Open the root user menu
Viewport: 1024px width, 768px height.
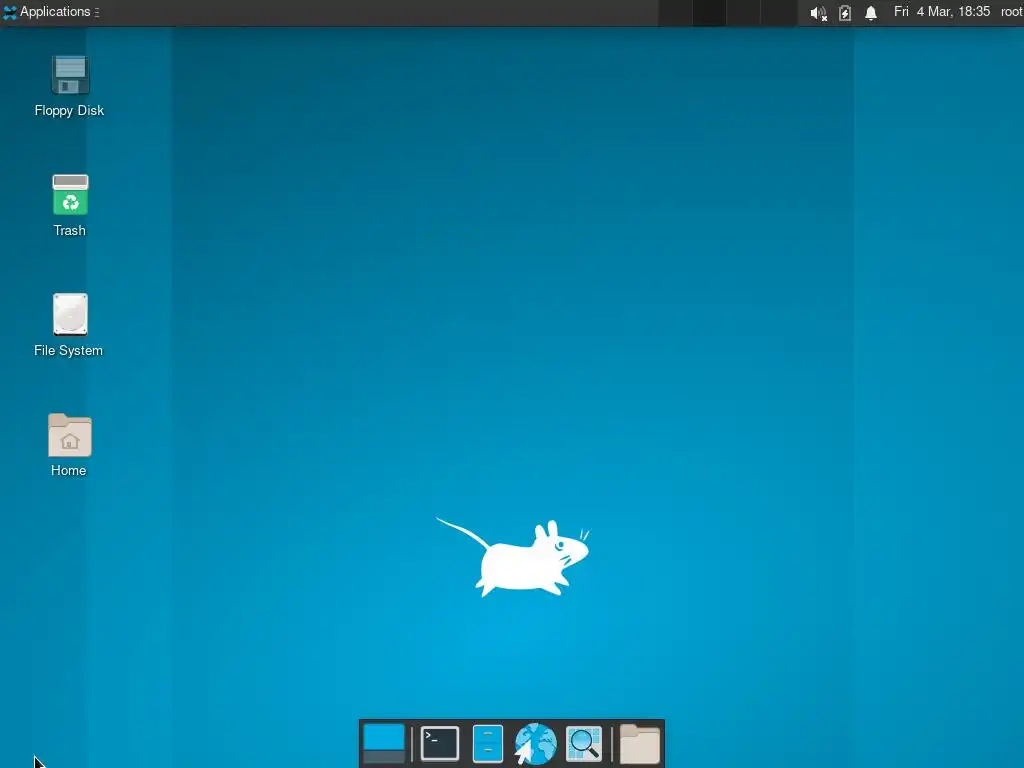(x=1011, y=12)
